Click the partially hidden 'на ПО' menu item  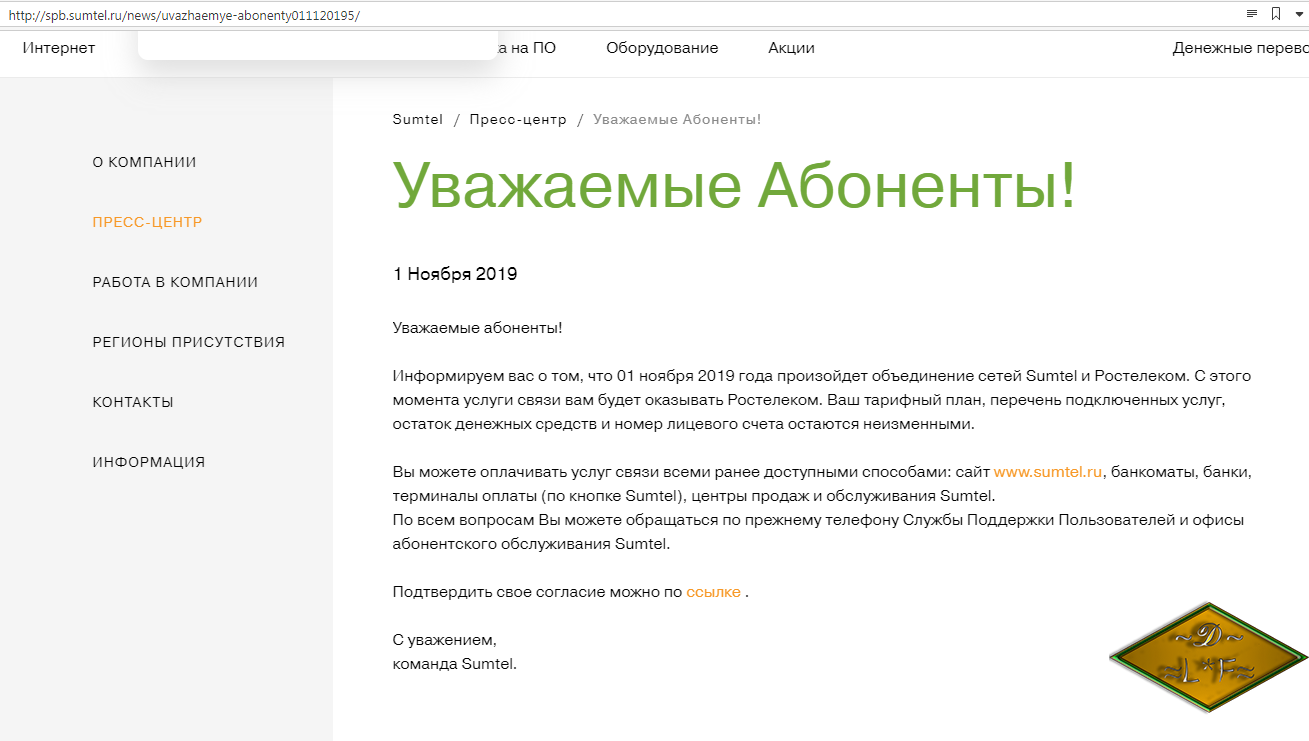coord(527,48)
